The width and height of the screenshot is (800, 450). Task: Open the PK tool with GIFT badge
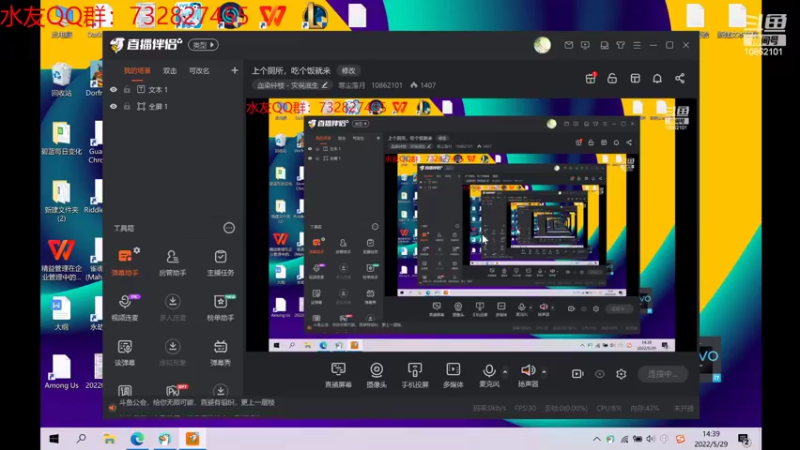173,391
